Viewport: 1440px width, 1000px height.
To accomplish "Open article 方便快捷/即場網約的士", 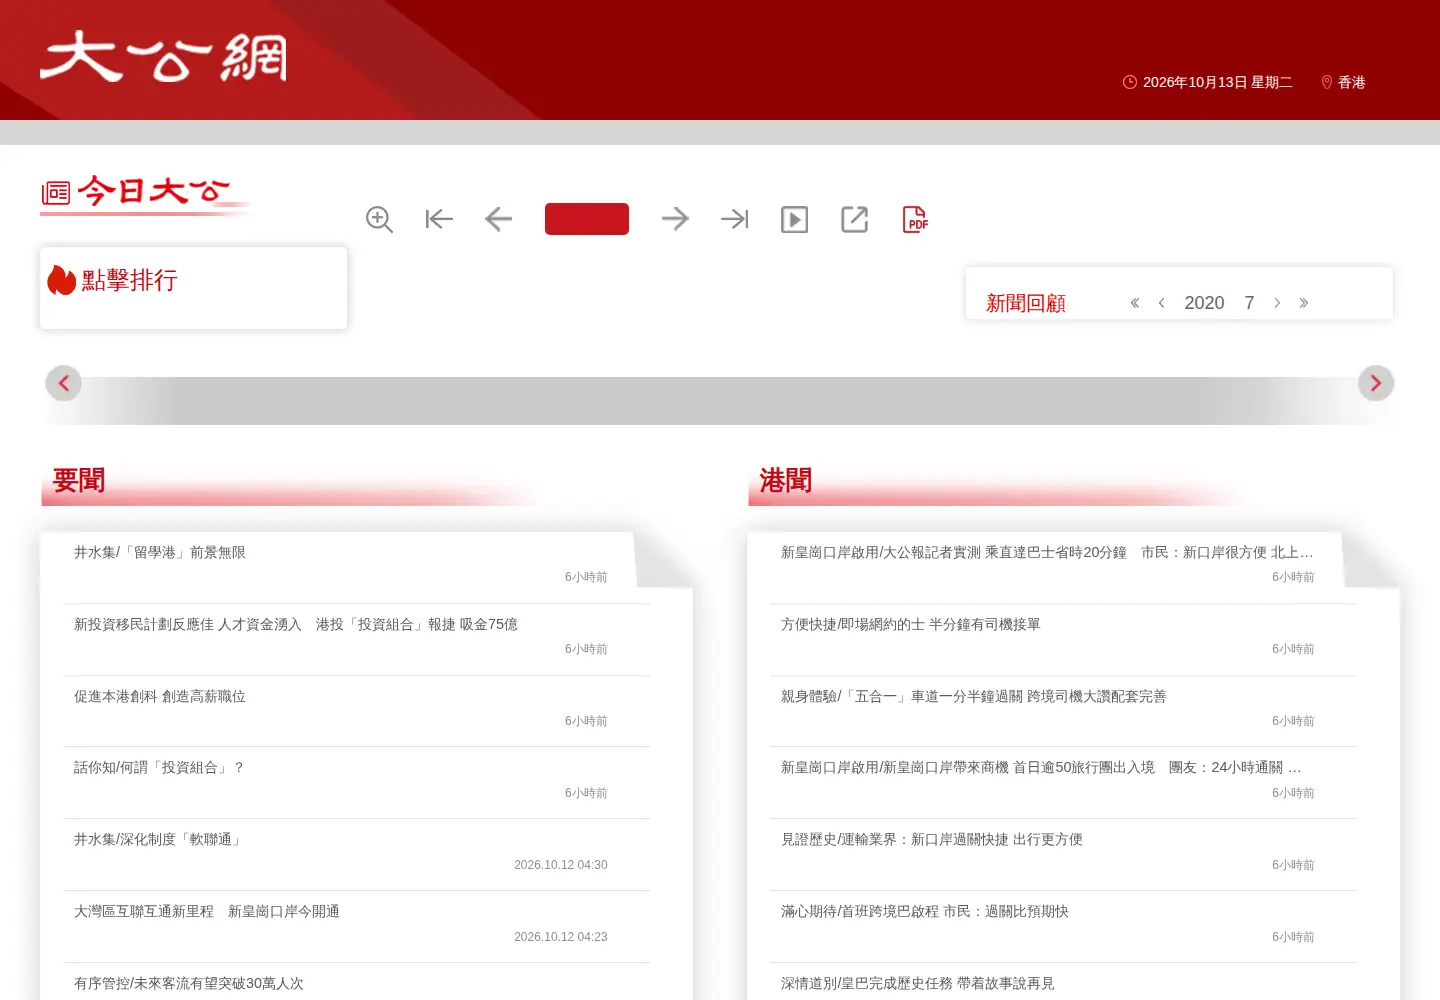I will [x=911, y=624].
